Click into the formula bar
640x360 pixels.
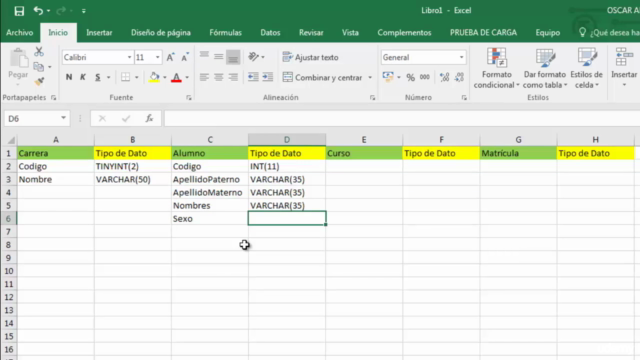[x=402, y=118]
